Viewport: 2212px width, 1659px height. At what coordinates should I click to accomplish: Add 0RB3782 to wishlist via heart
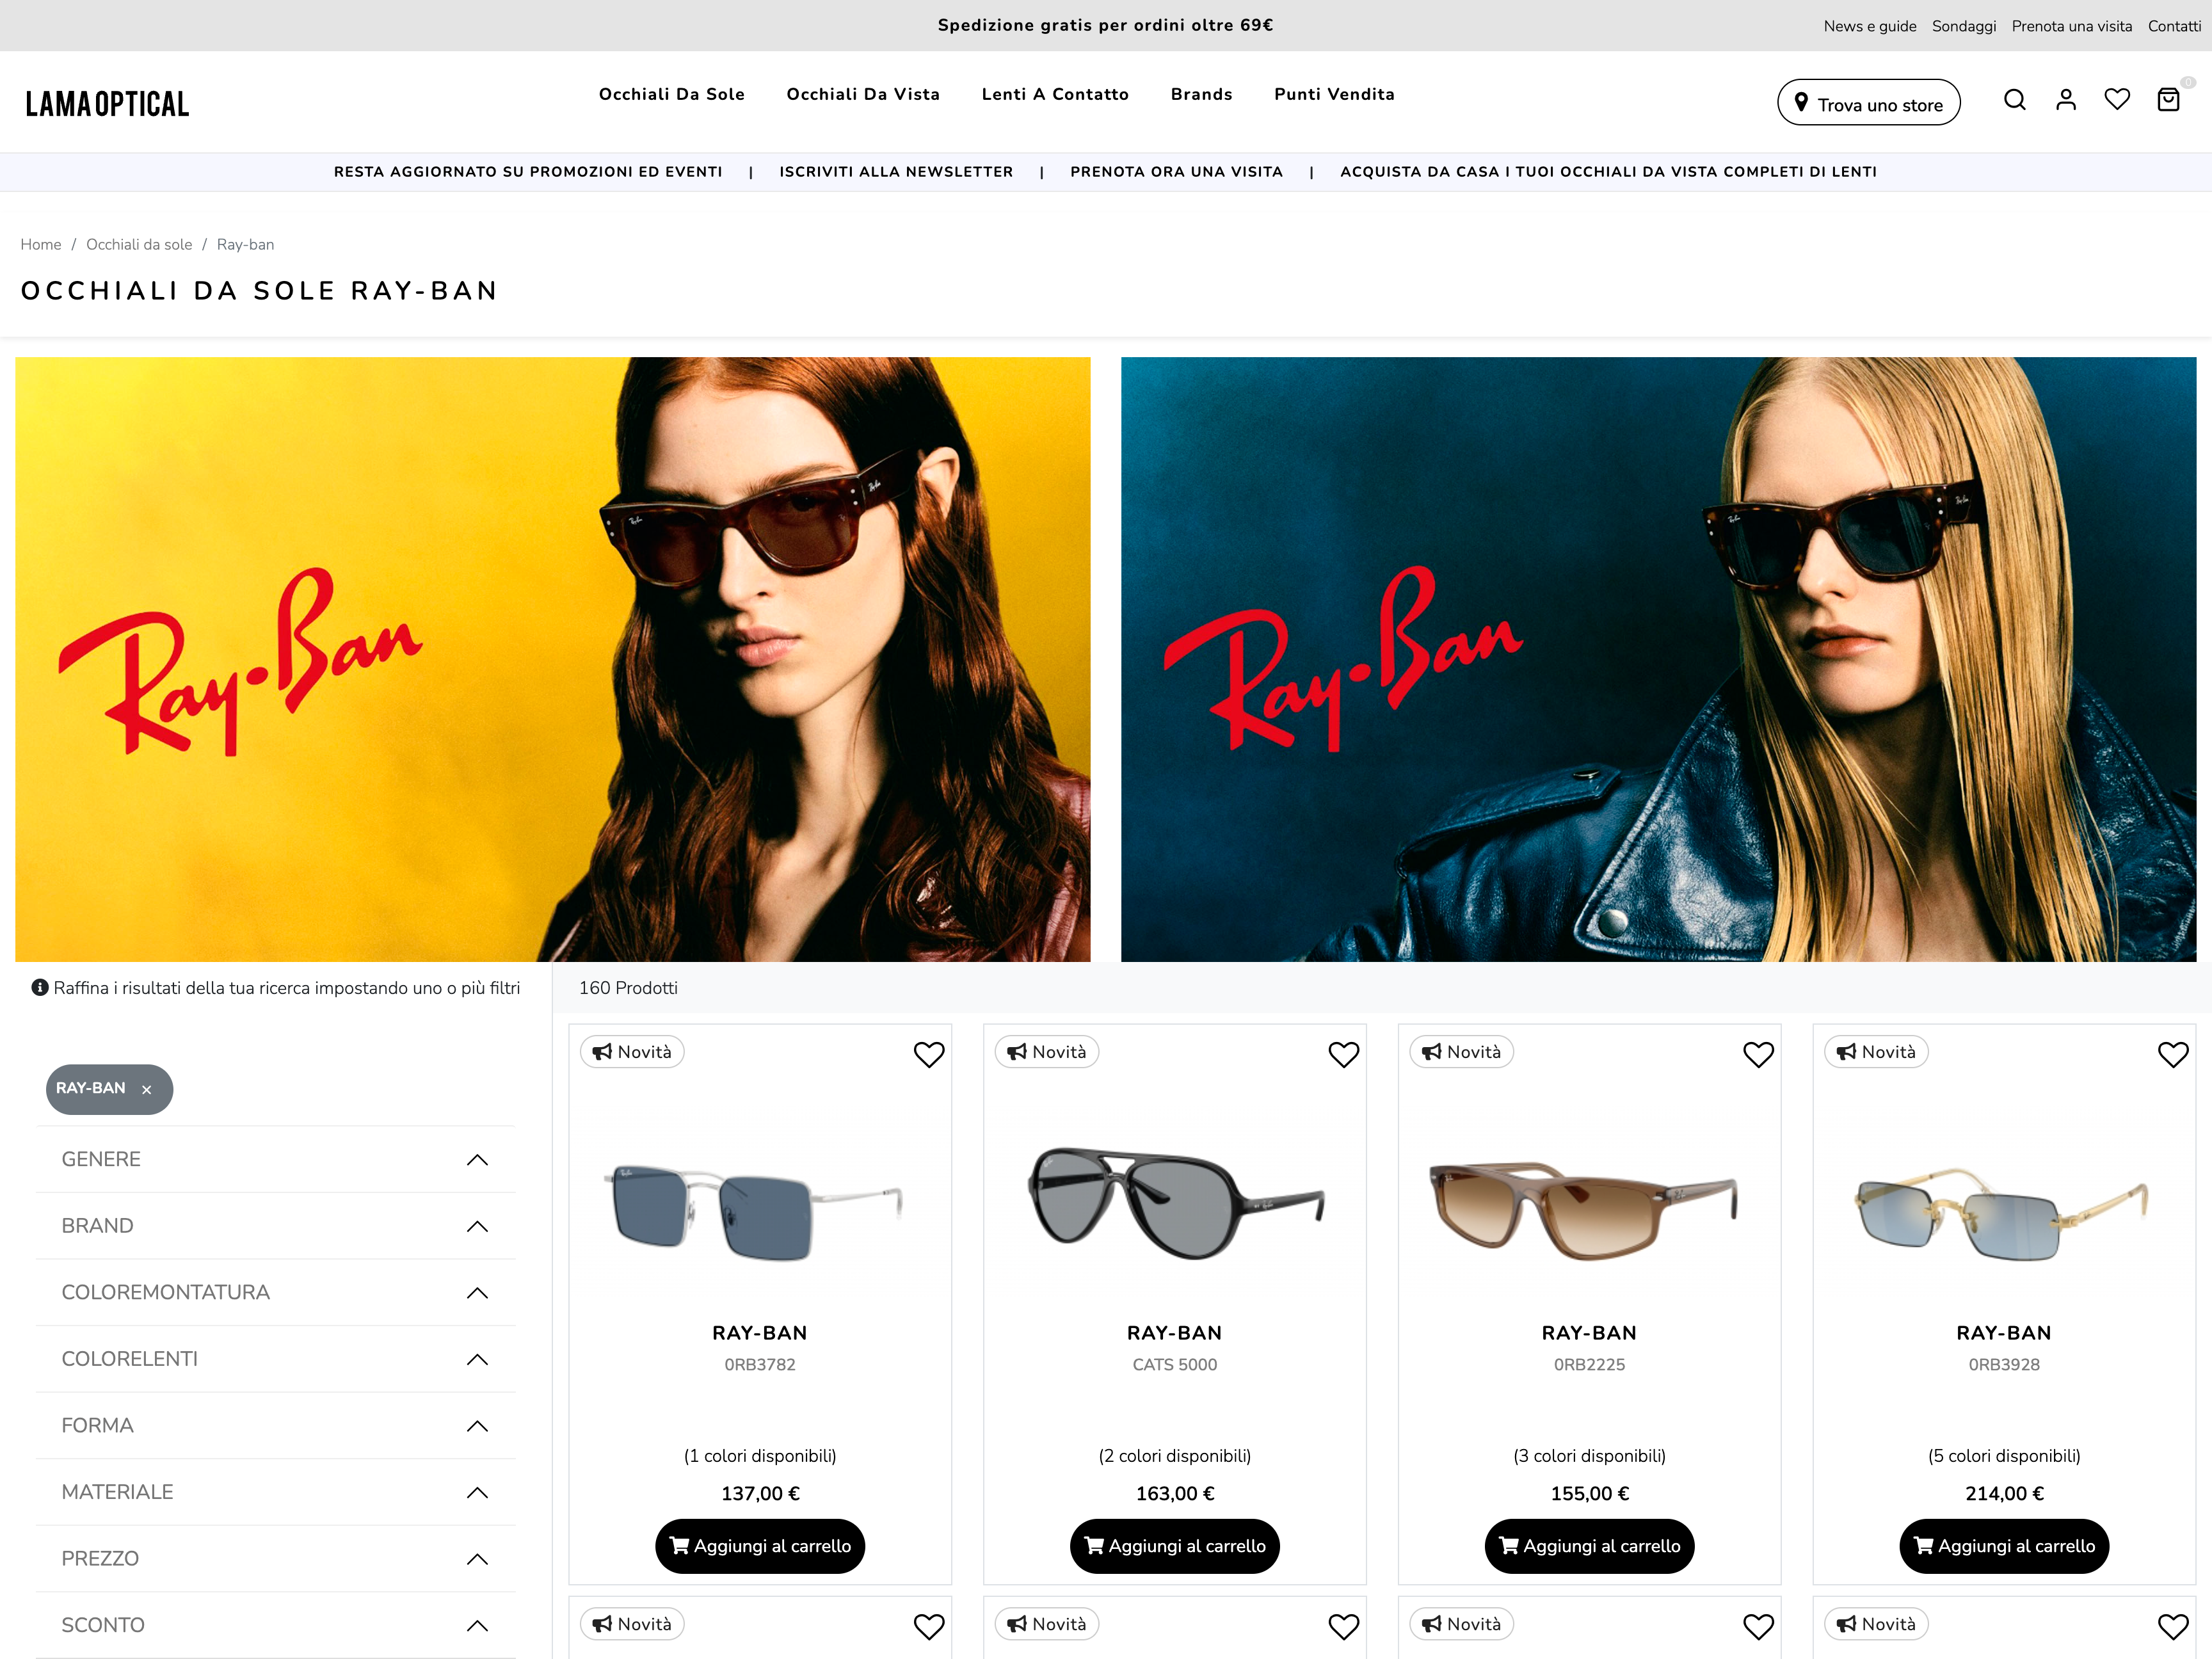click(x=929, y=1054)
